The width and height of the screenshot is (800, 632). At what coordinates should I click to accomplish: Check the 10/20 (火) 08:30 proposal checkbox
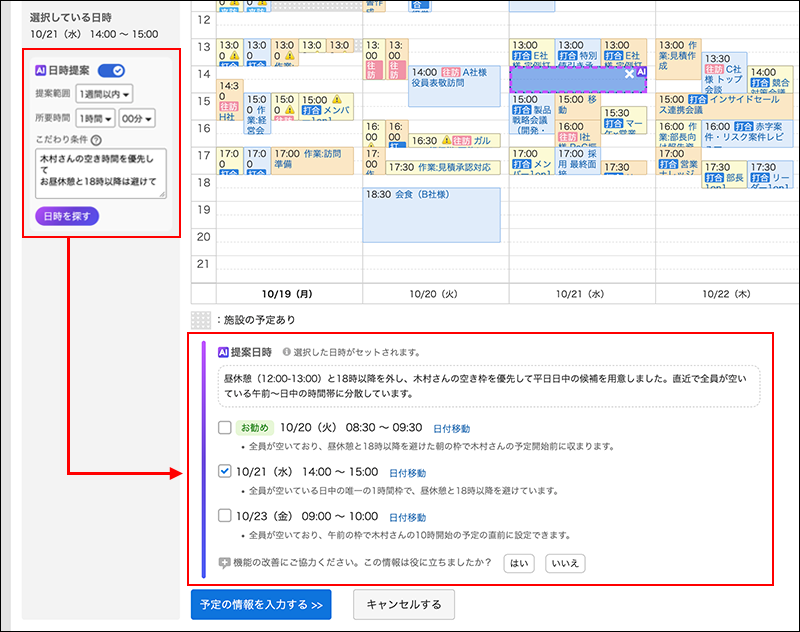[224, 427]
